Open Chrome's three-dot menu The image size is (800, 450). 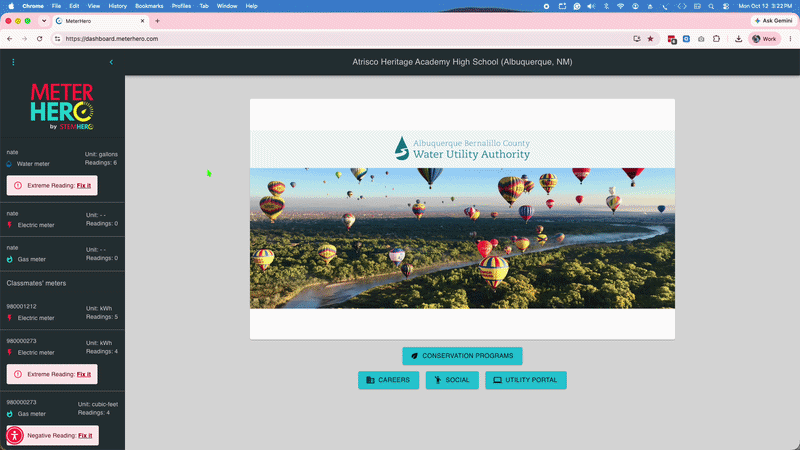point(790,39)
